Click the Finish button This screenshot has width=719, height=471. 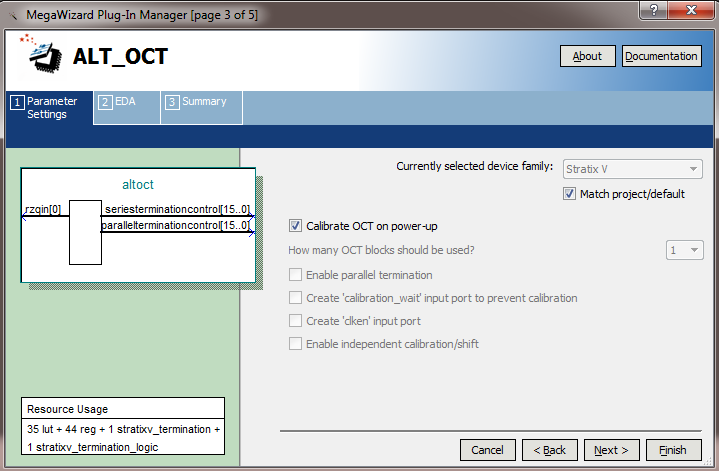click(x=674, y=450)
